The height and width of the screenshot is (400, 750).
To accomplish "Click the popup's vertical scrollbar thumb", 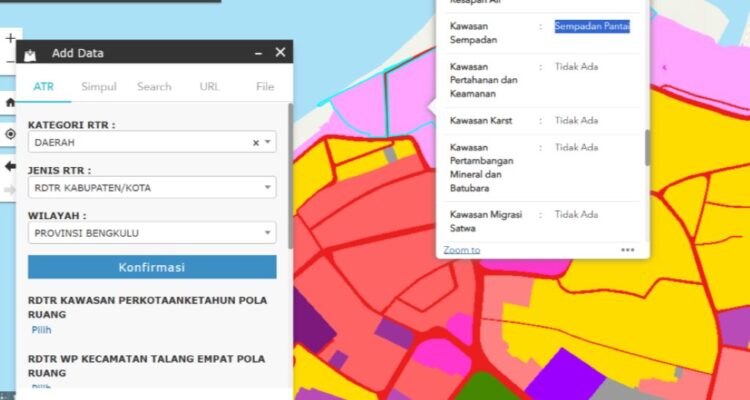I will pyautogui.click(x=647, y=148).
